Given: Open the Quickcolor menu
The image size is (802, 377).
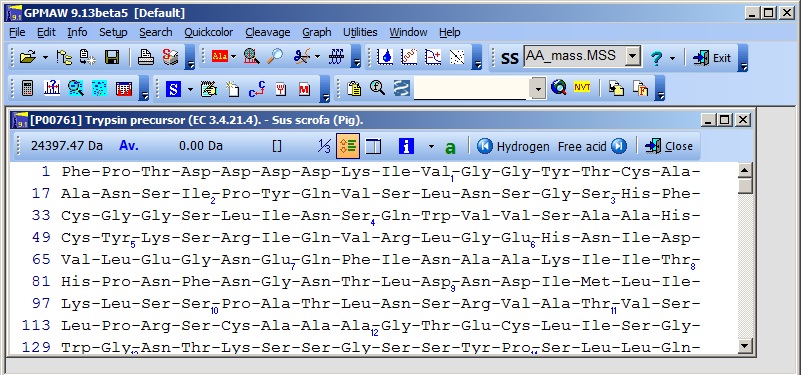Looking at the screenshot, I should (209, 32).
